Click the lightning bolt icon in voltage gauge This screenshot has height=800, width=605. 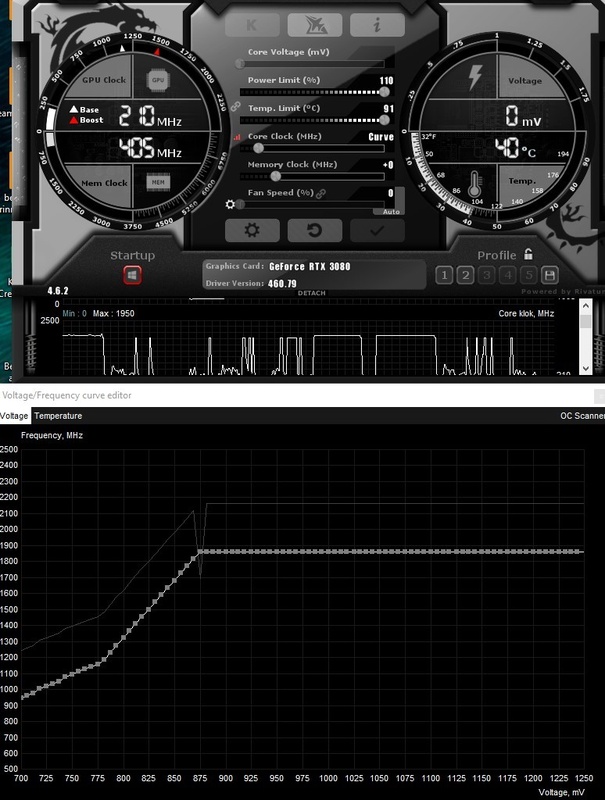[474, 77]
